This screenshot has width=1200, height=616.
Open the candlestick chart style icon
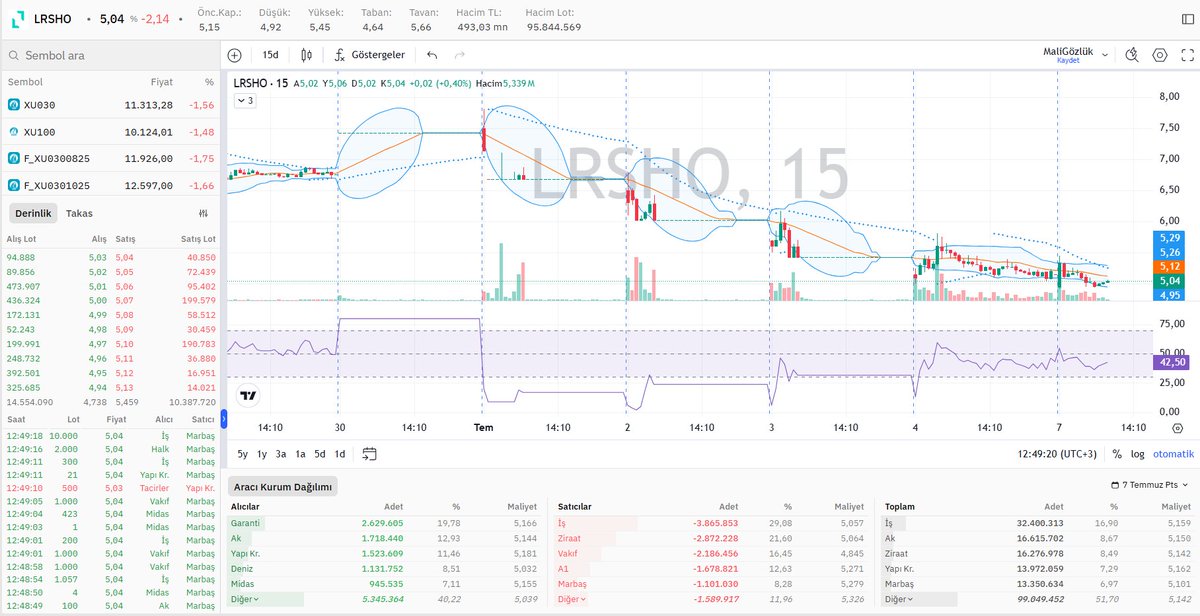(x=305, y=55)
